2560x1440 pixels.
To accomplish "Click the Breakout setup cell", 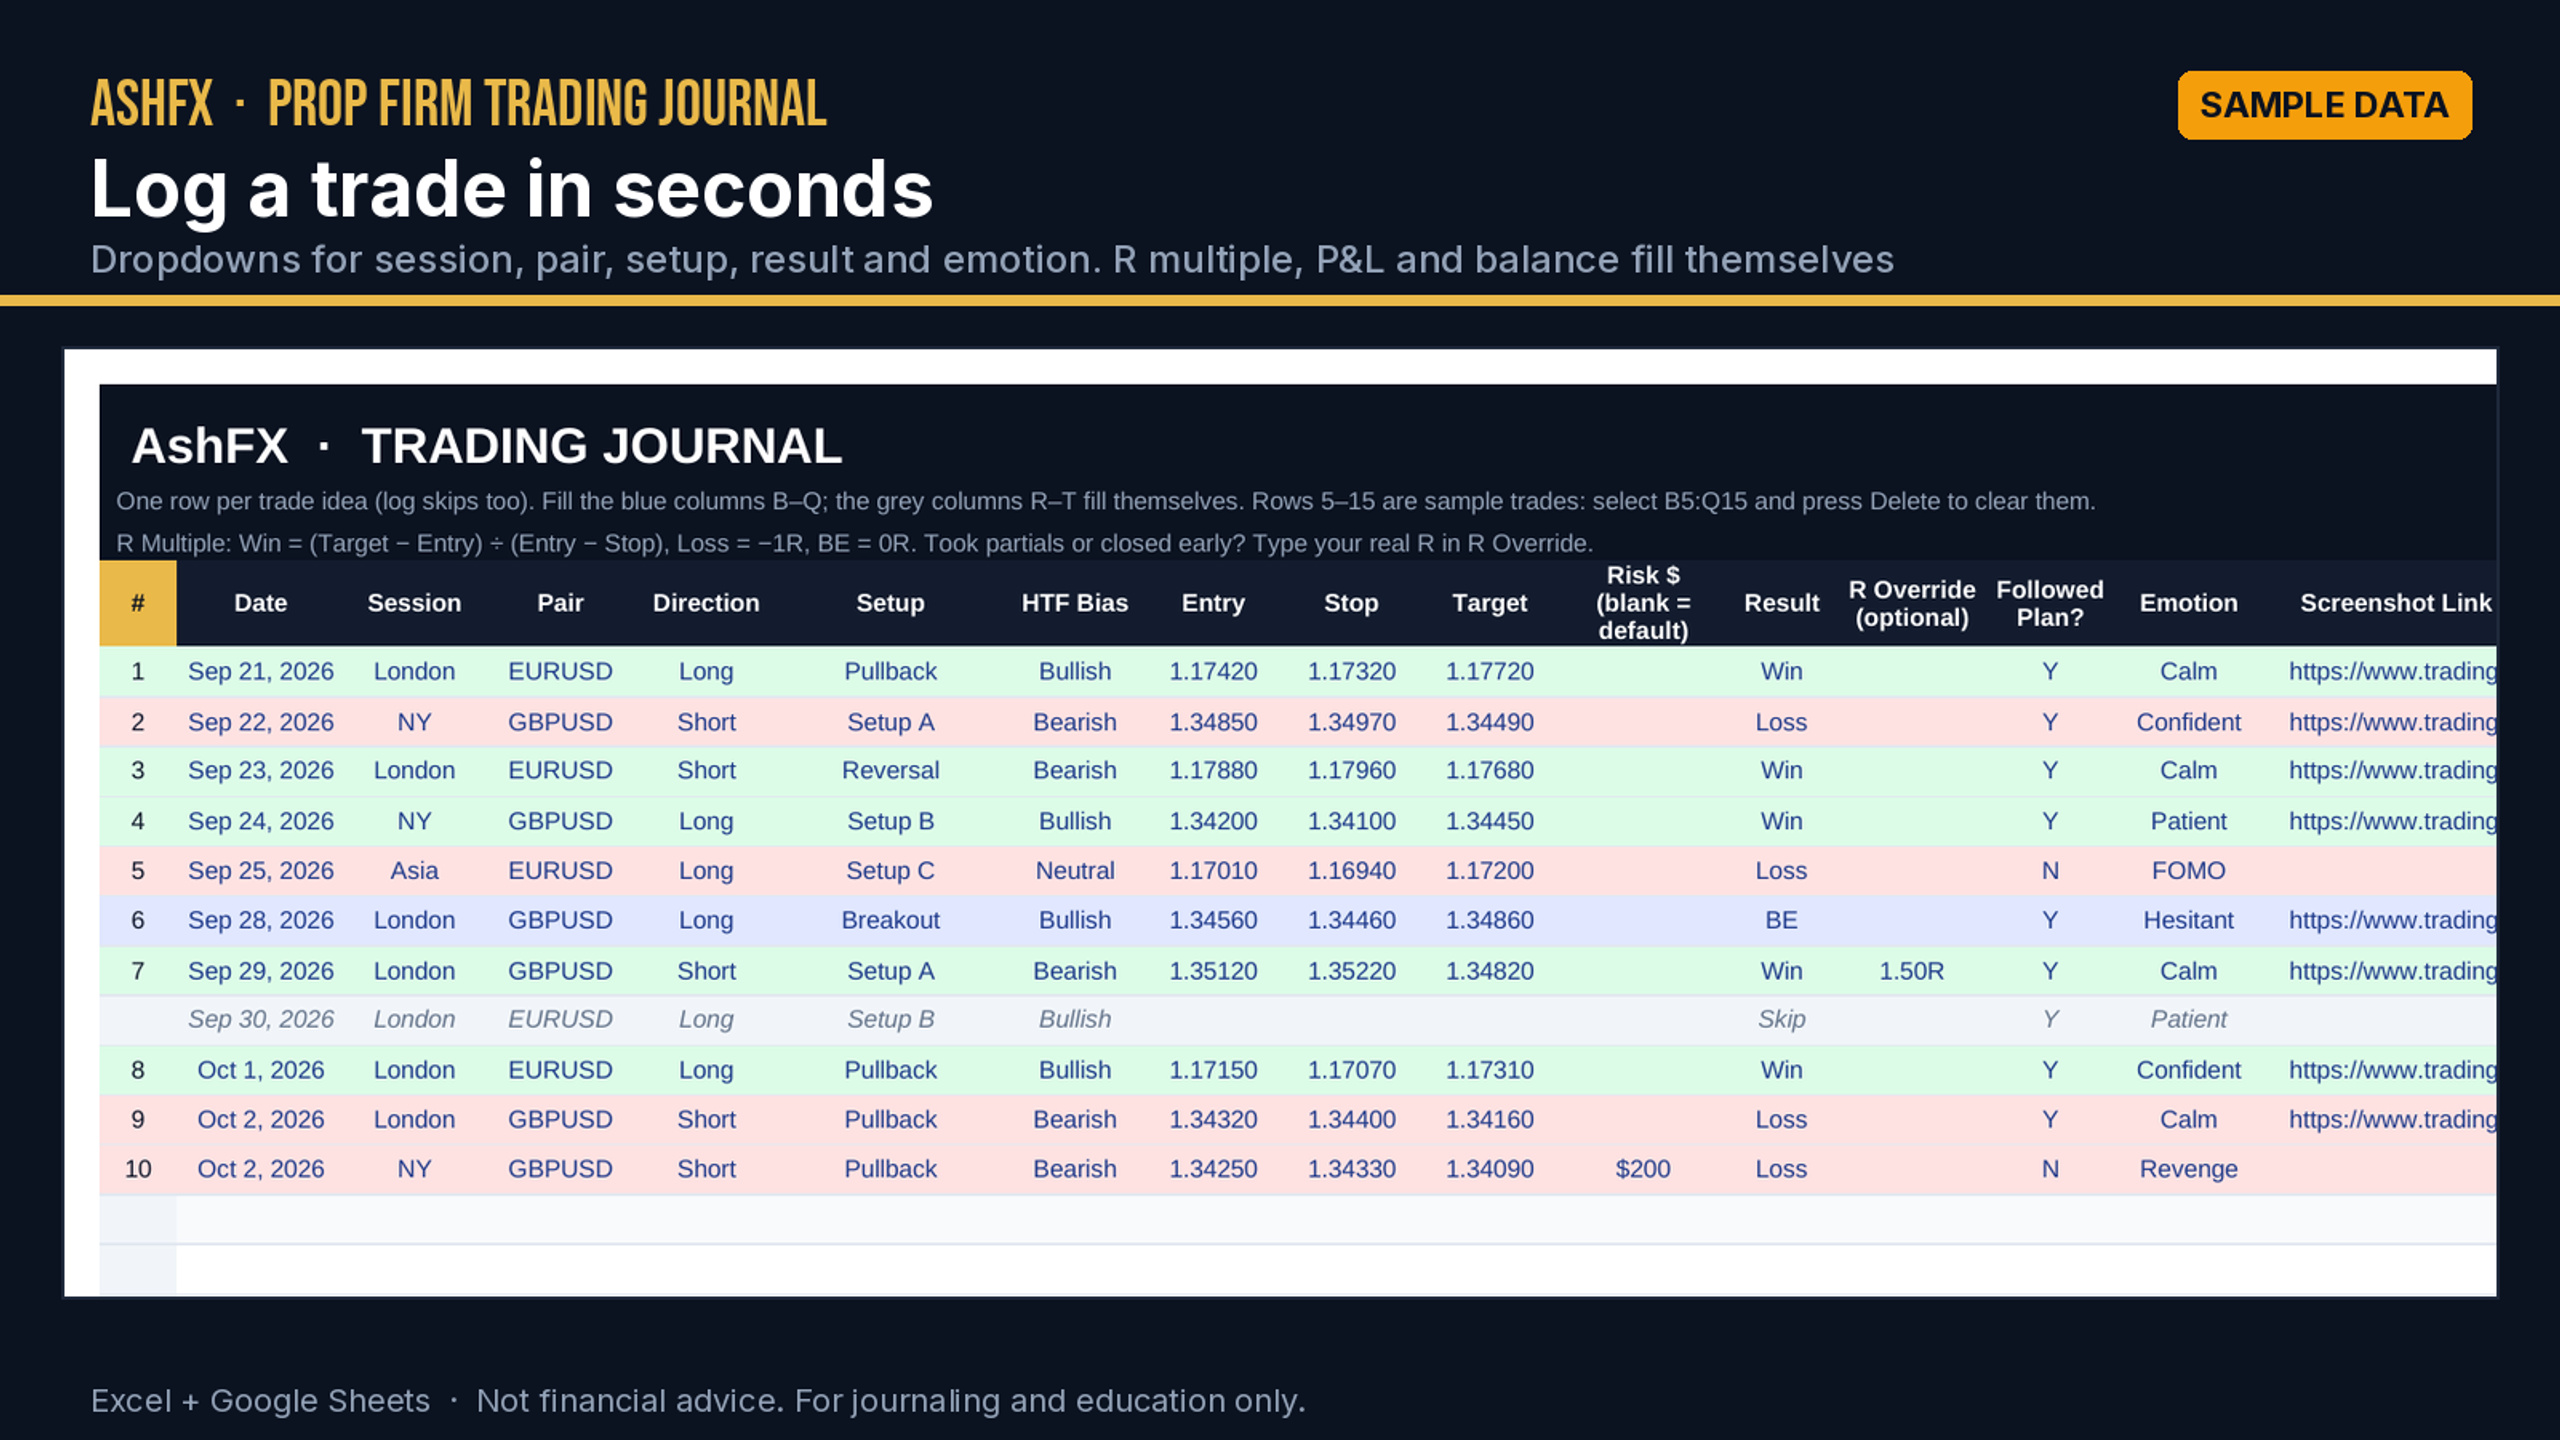I will click(890, 920).
